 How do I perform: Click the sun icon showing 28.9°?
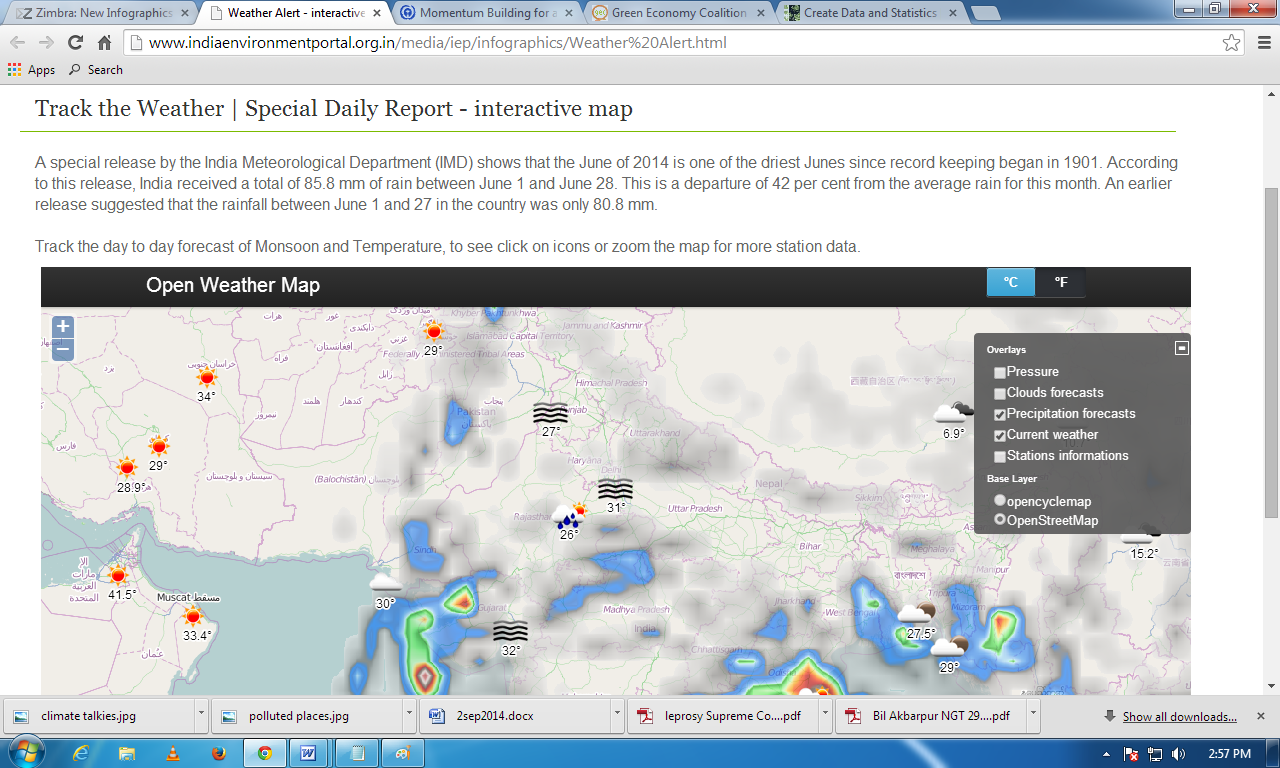127,467
